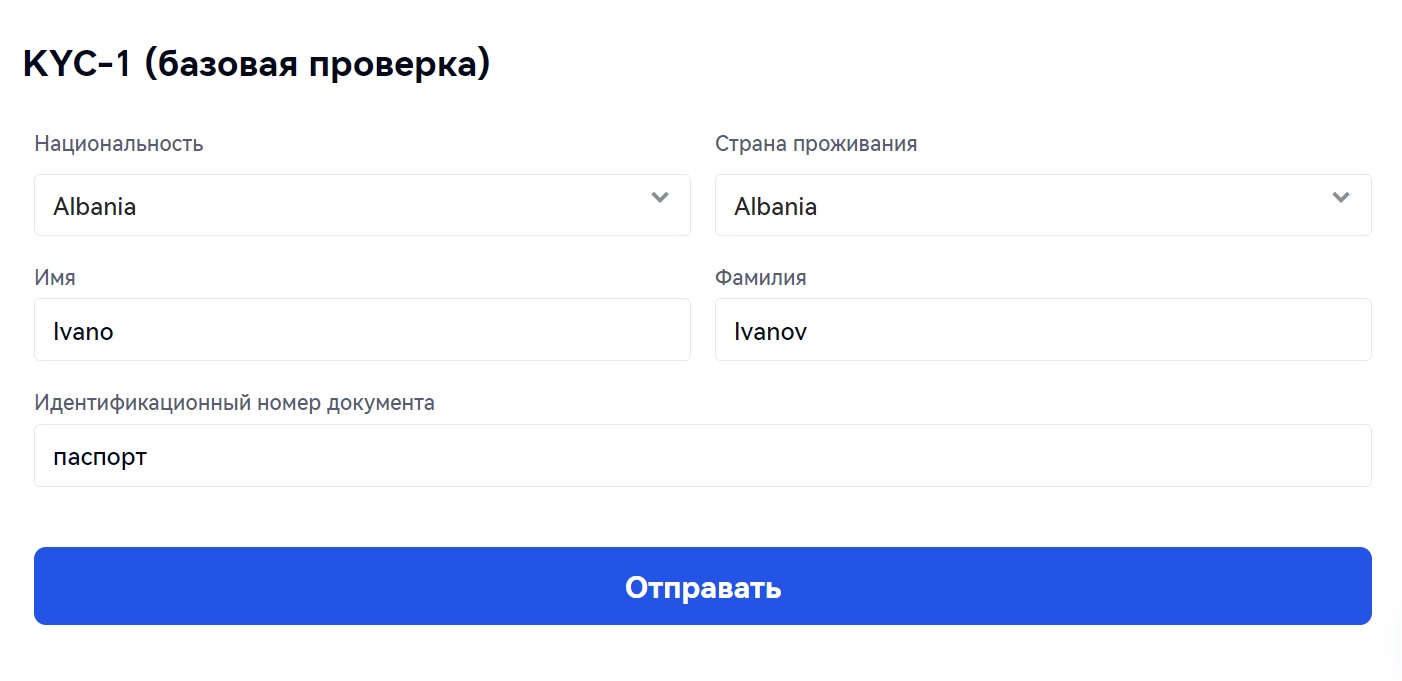Click the typed text "паспорт"
Viewport: 1402px width, 681px height.
tap(100, 458)
